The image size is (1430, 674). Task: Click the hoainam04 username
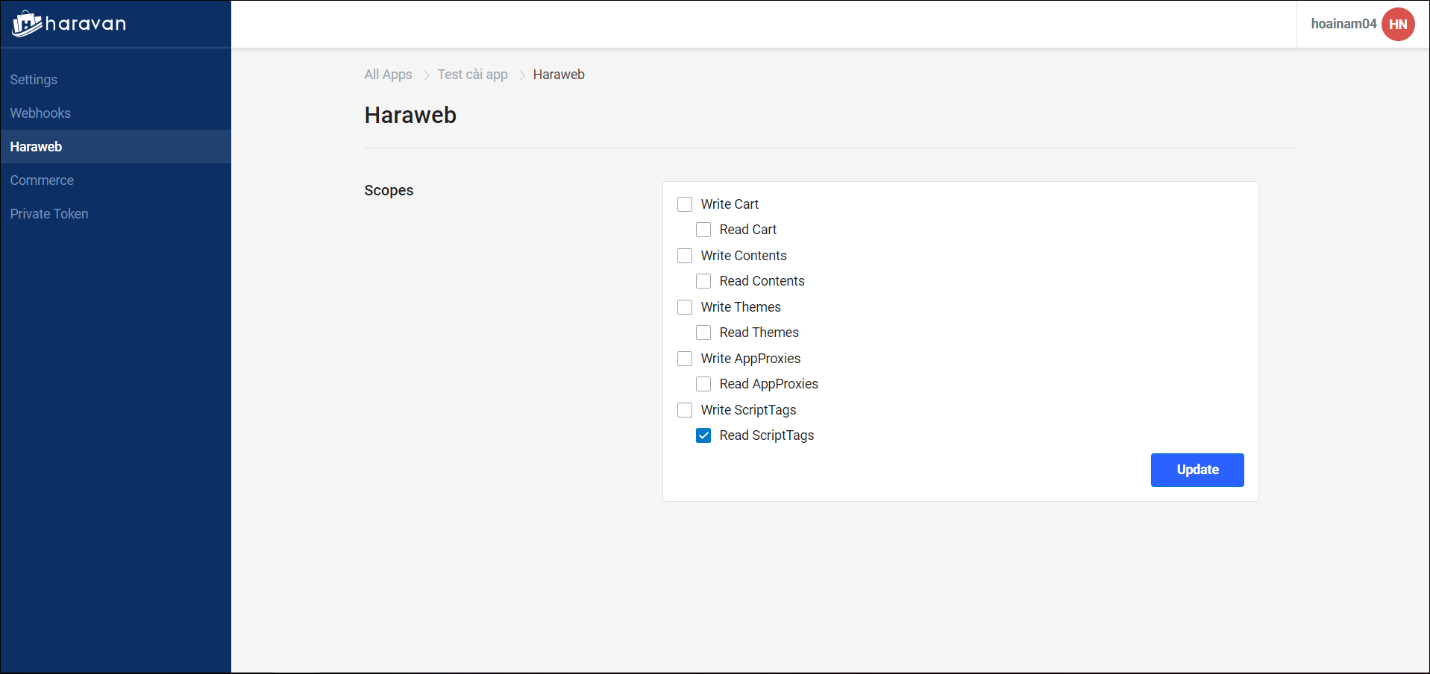click(1343, 24)
